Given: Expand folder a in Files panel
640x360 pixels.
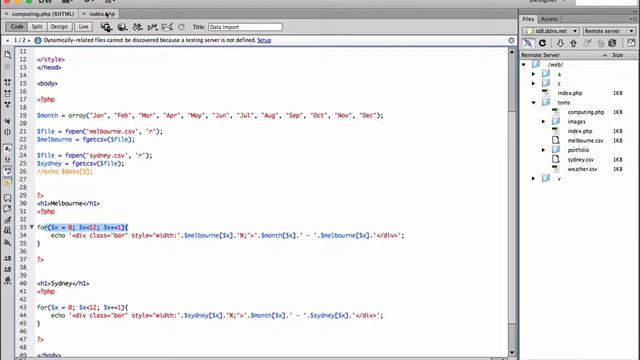Looking at the screenshot, I should pos(533,74).
